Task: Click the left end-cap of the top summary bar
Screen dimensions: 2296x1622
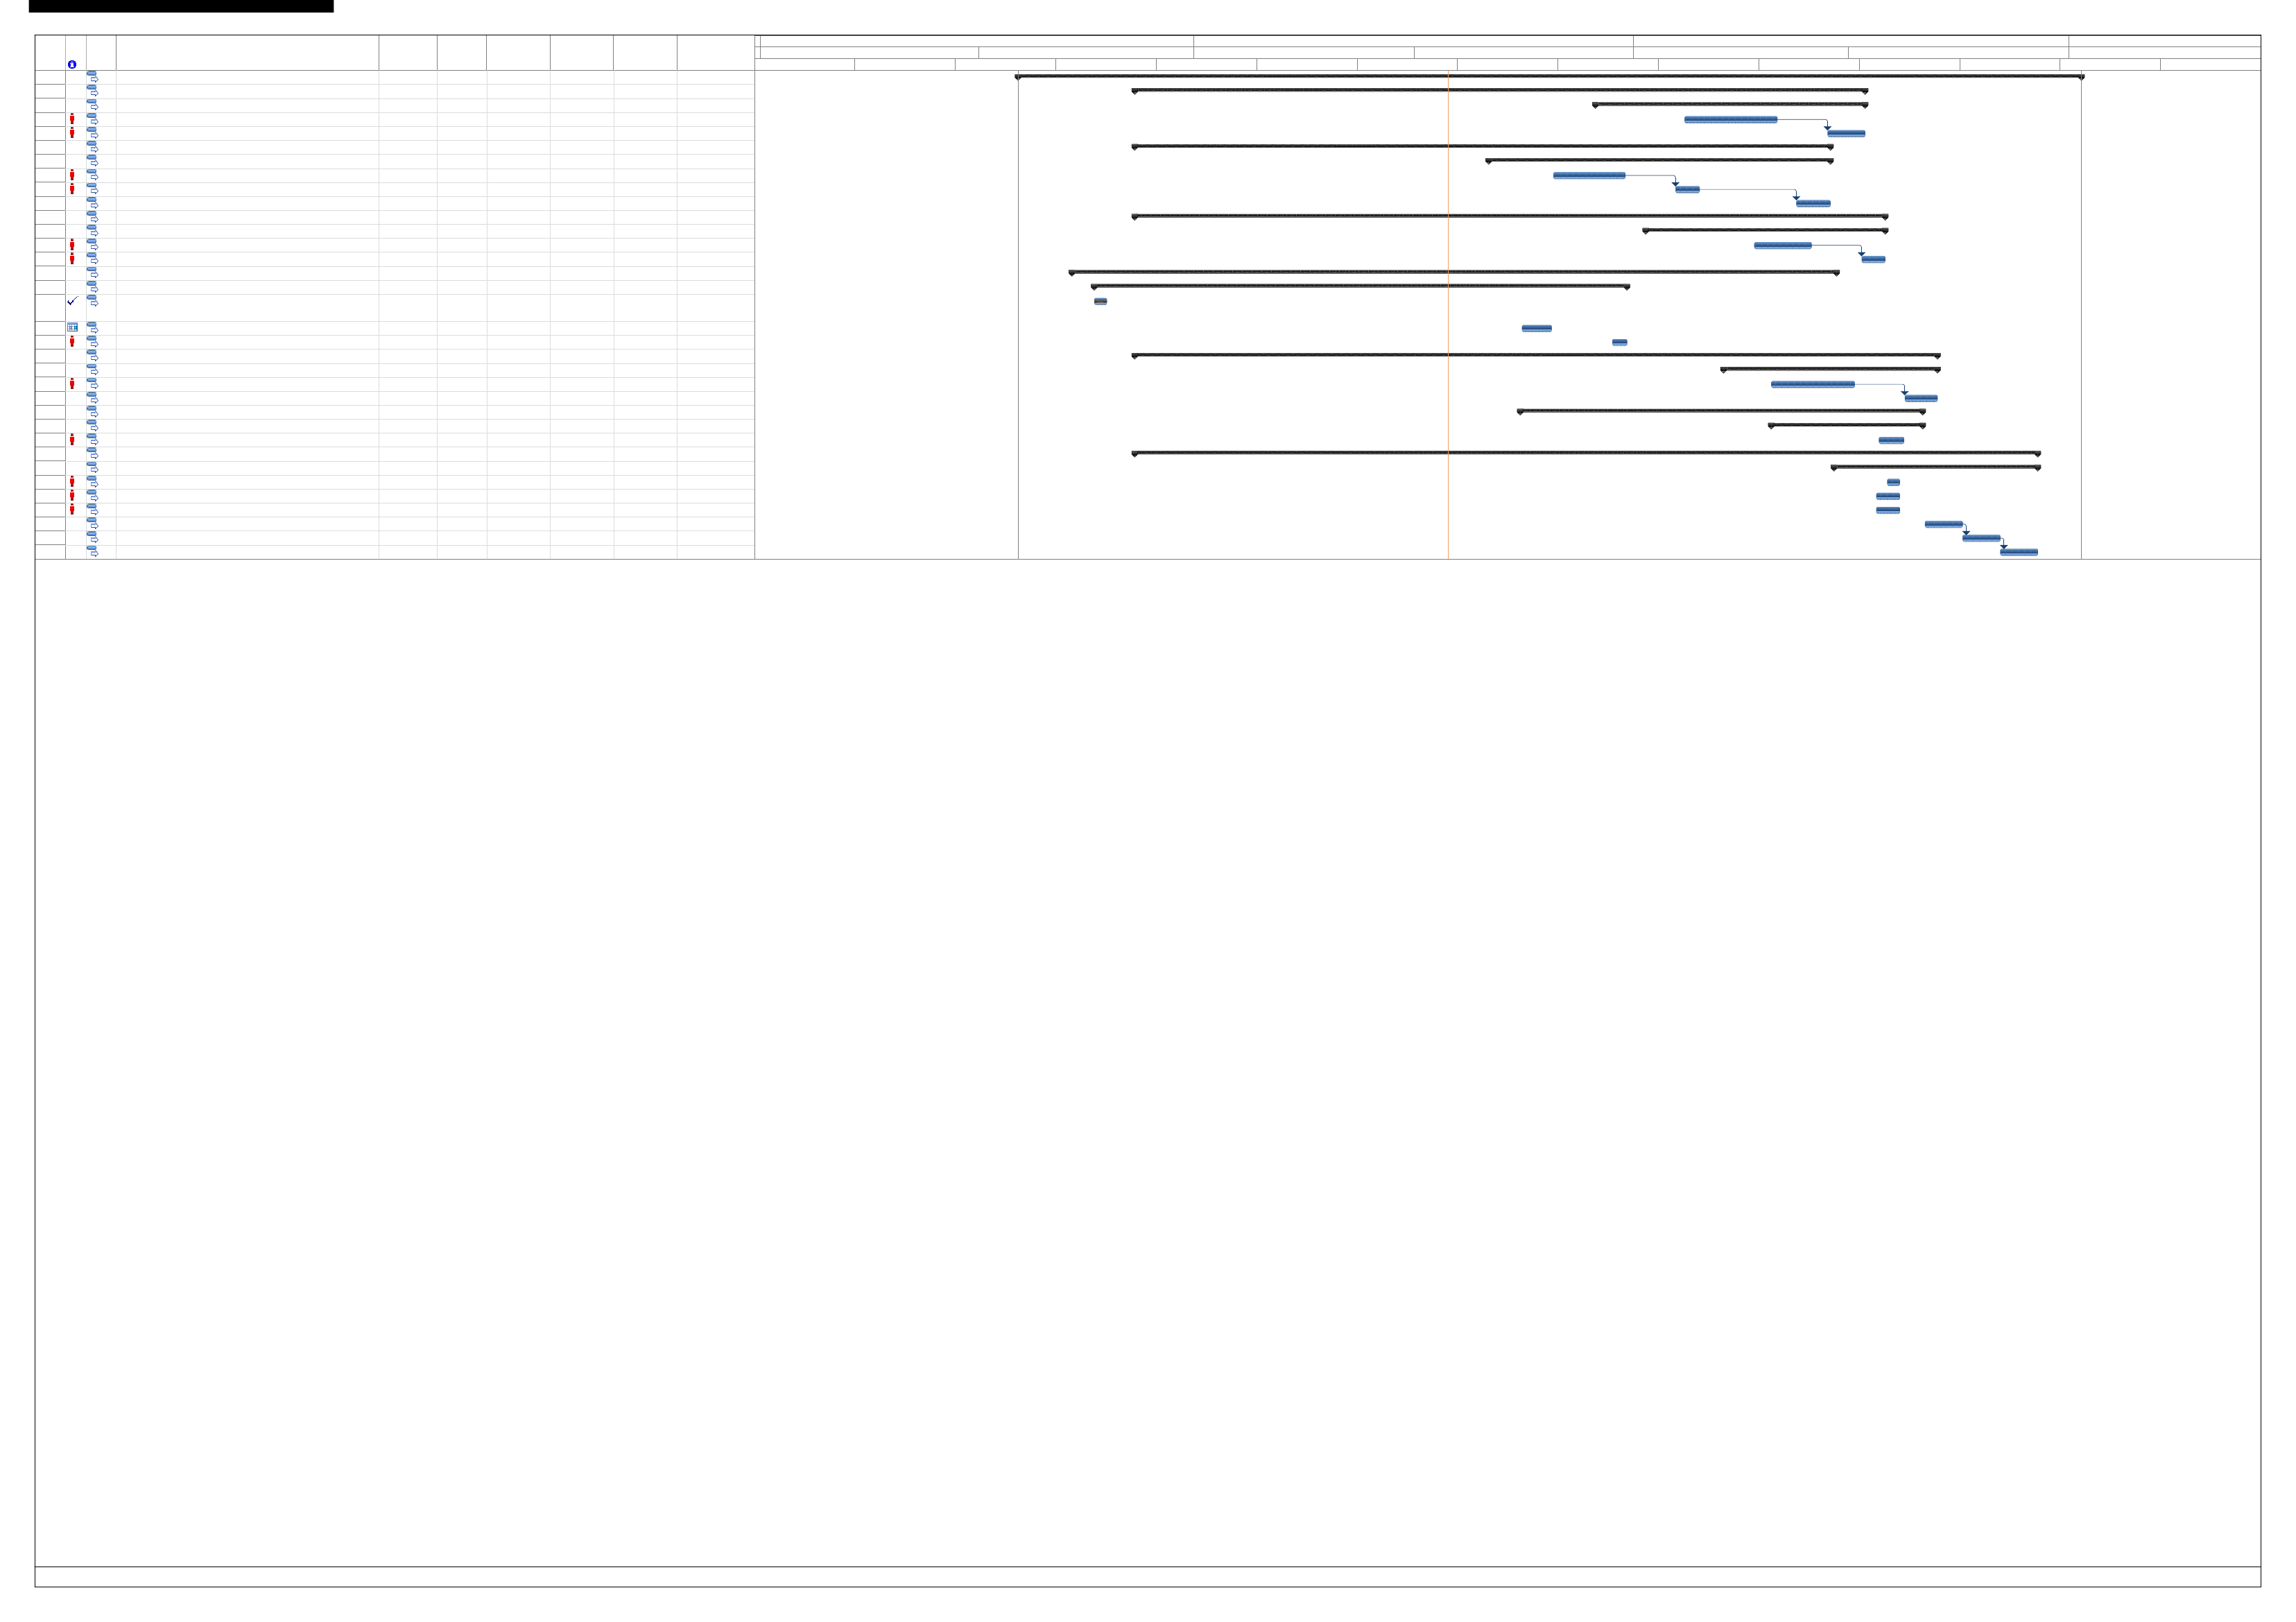Action: tap(1018, 77)
